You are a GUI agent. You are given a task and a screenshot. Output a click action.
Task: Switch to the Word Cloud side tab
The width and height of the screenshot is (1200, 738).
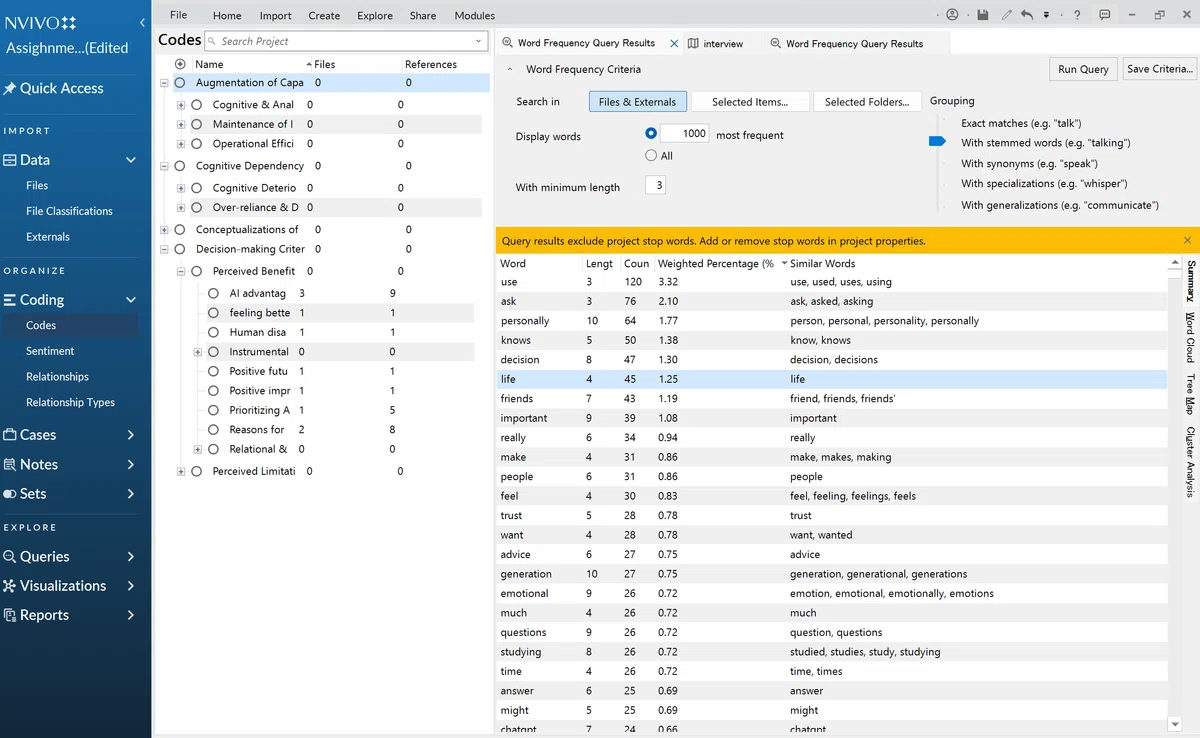tap(1189, 338)
